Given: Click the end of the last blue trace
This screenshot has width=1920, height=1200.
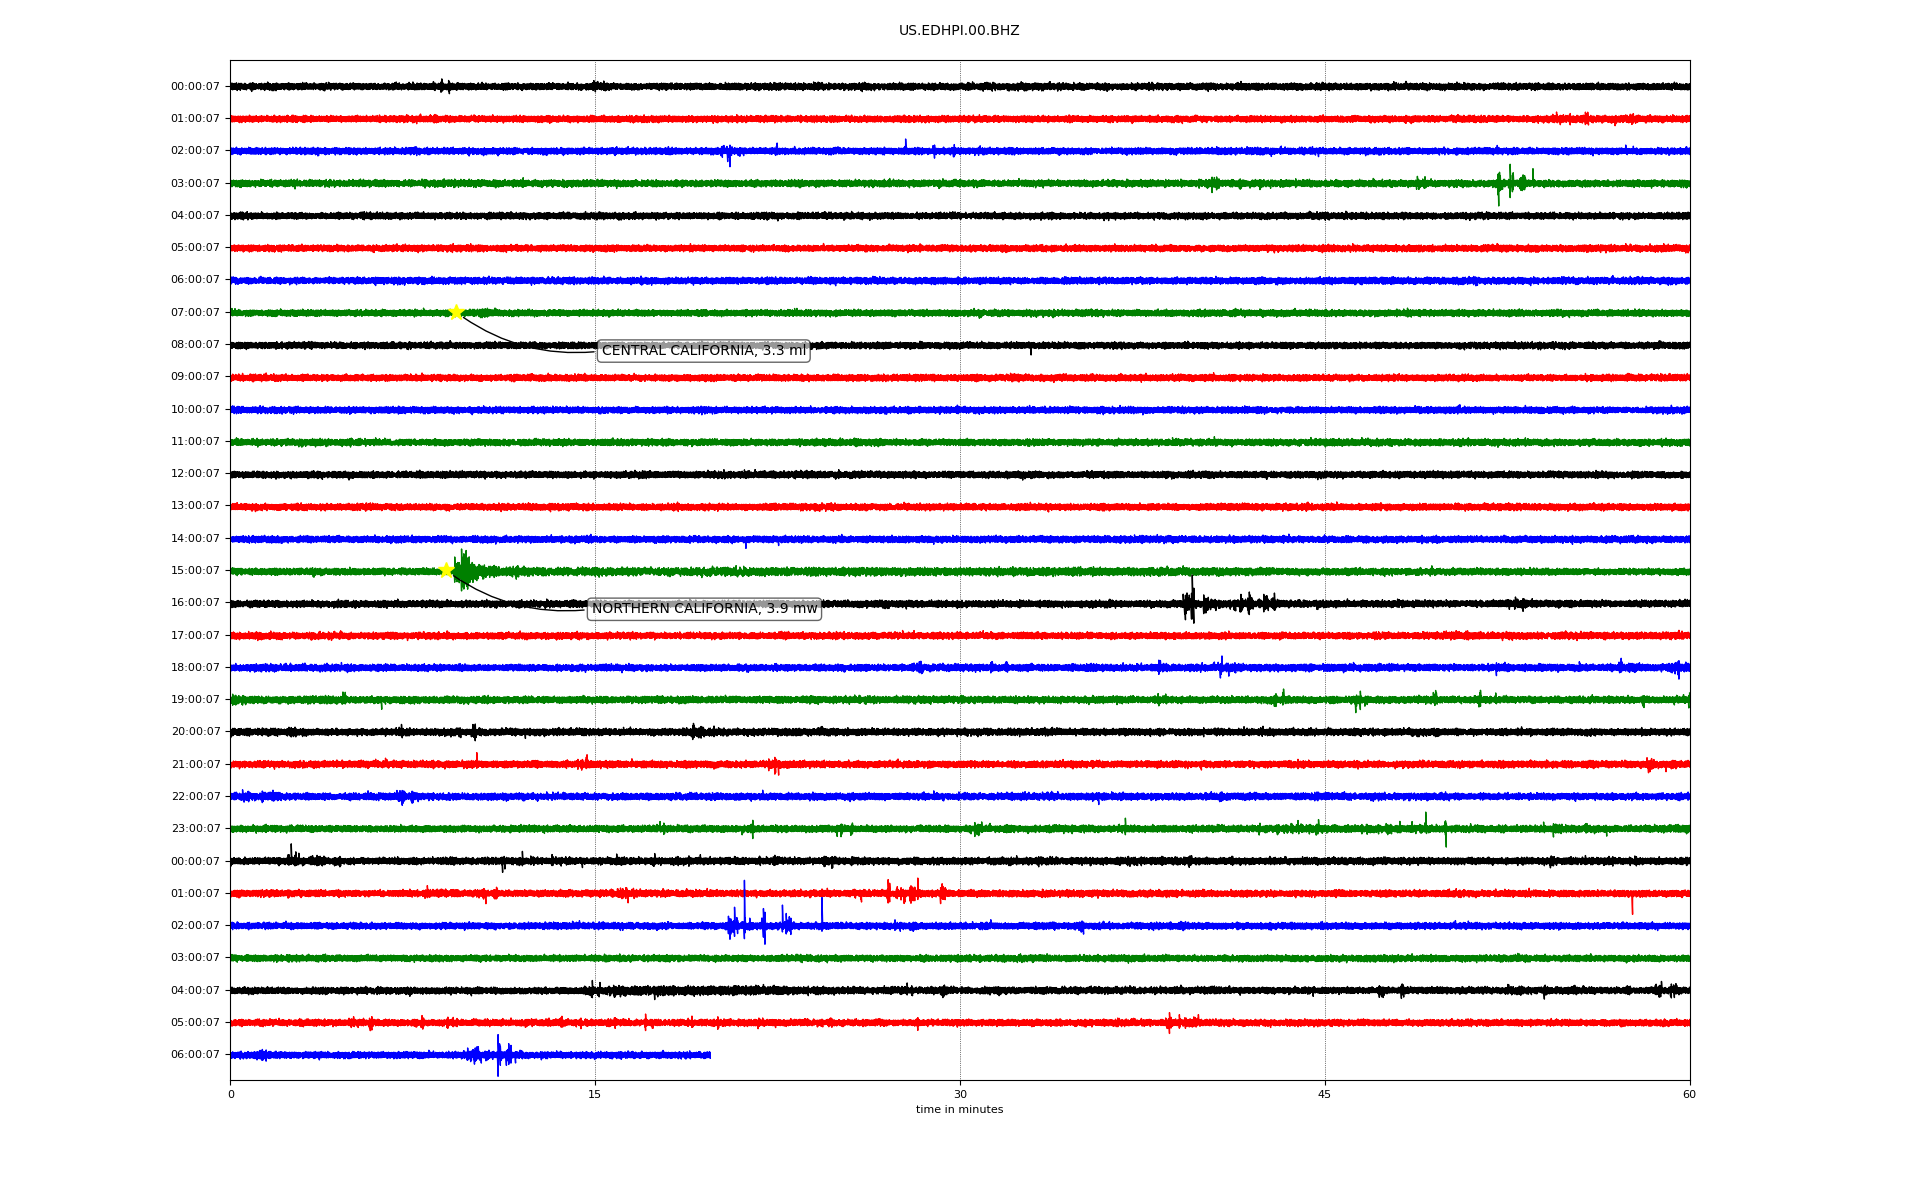Looking at the screenshot, I should [709, 1055].
